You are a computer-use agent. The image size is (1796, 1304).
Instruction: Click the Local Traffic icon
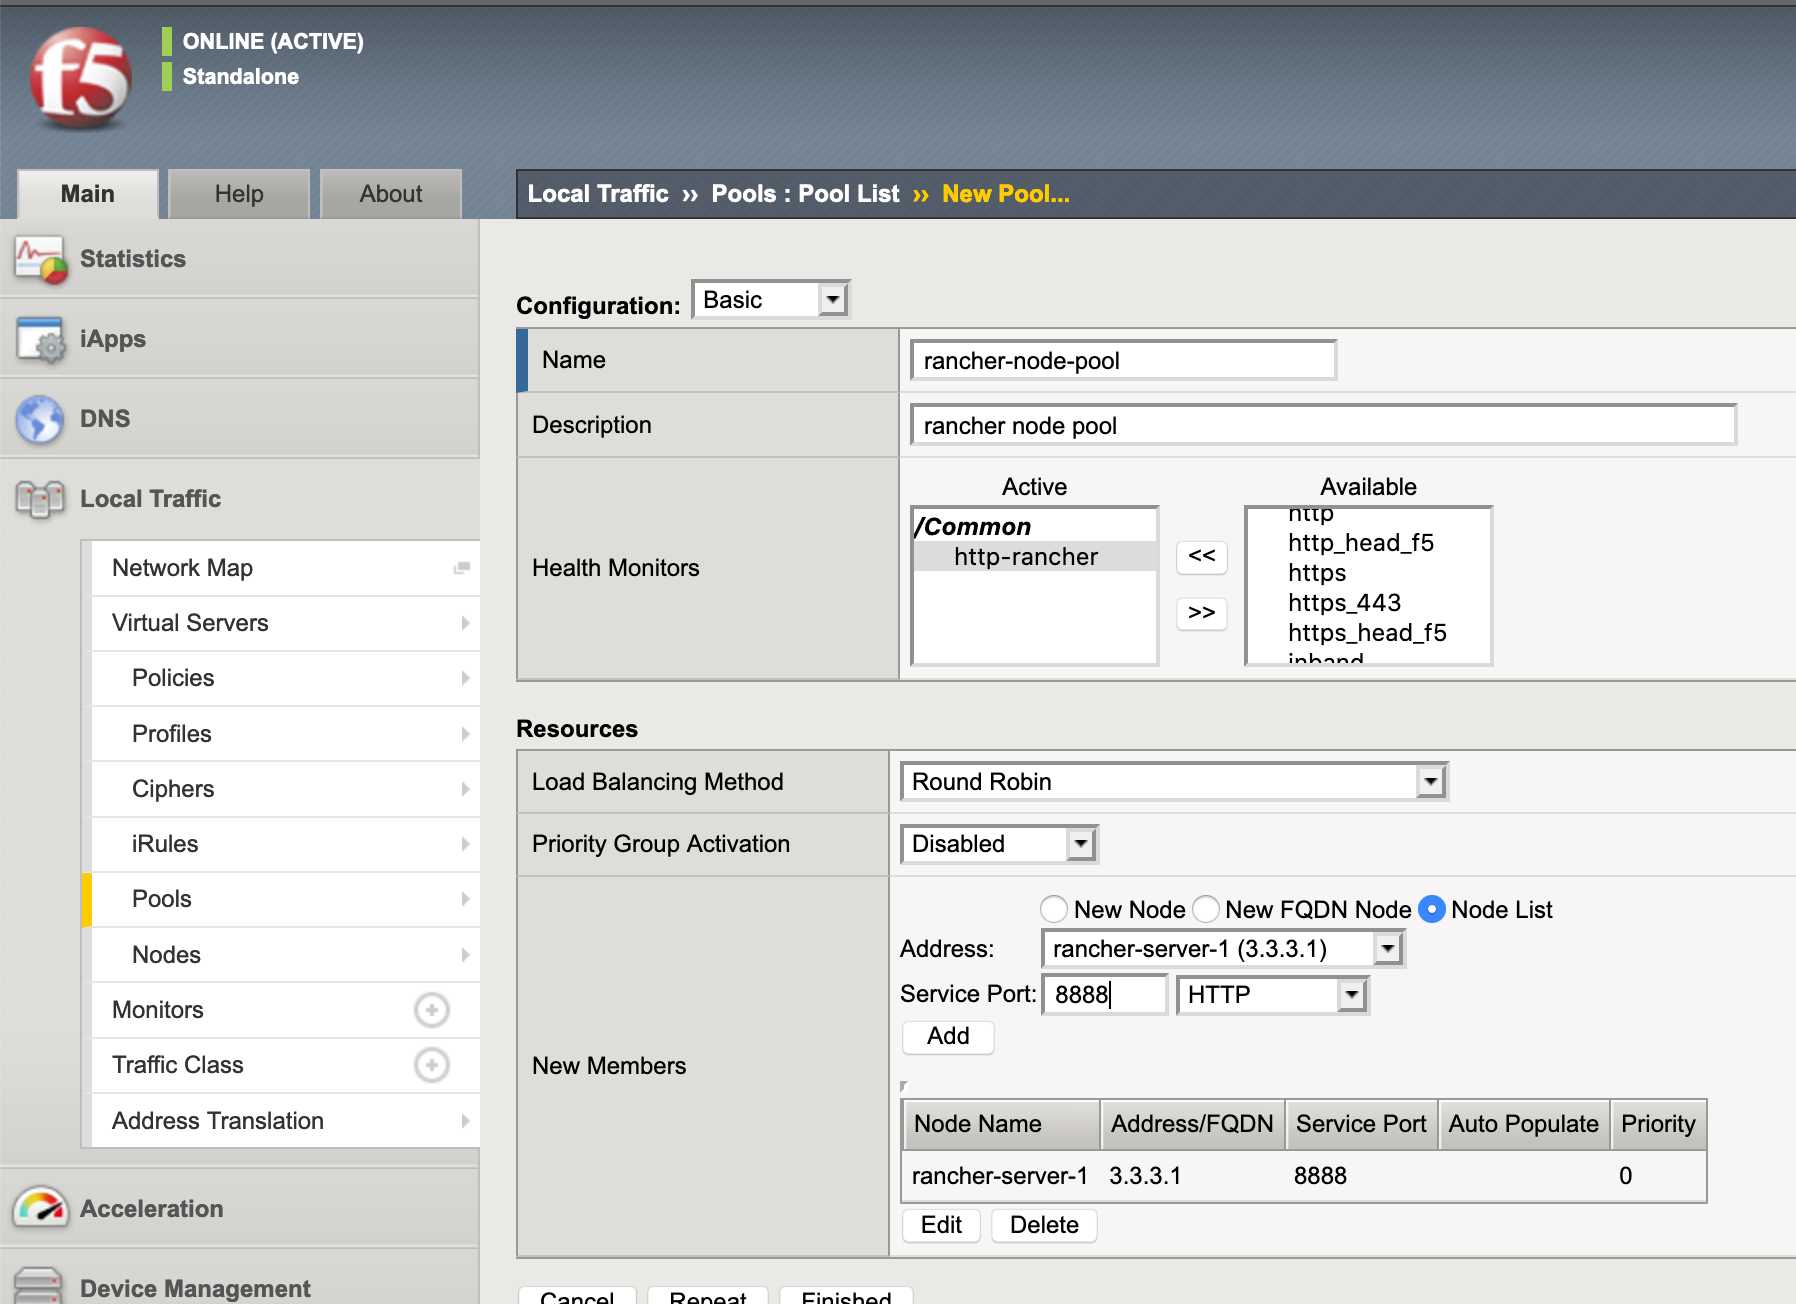click(40, 499)
